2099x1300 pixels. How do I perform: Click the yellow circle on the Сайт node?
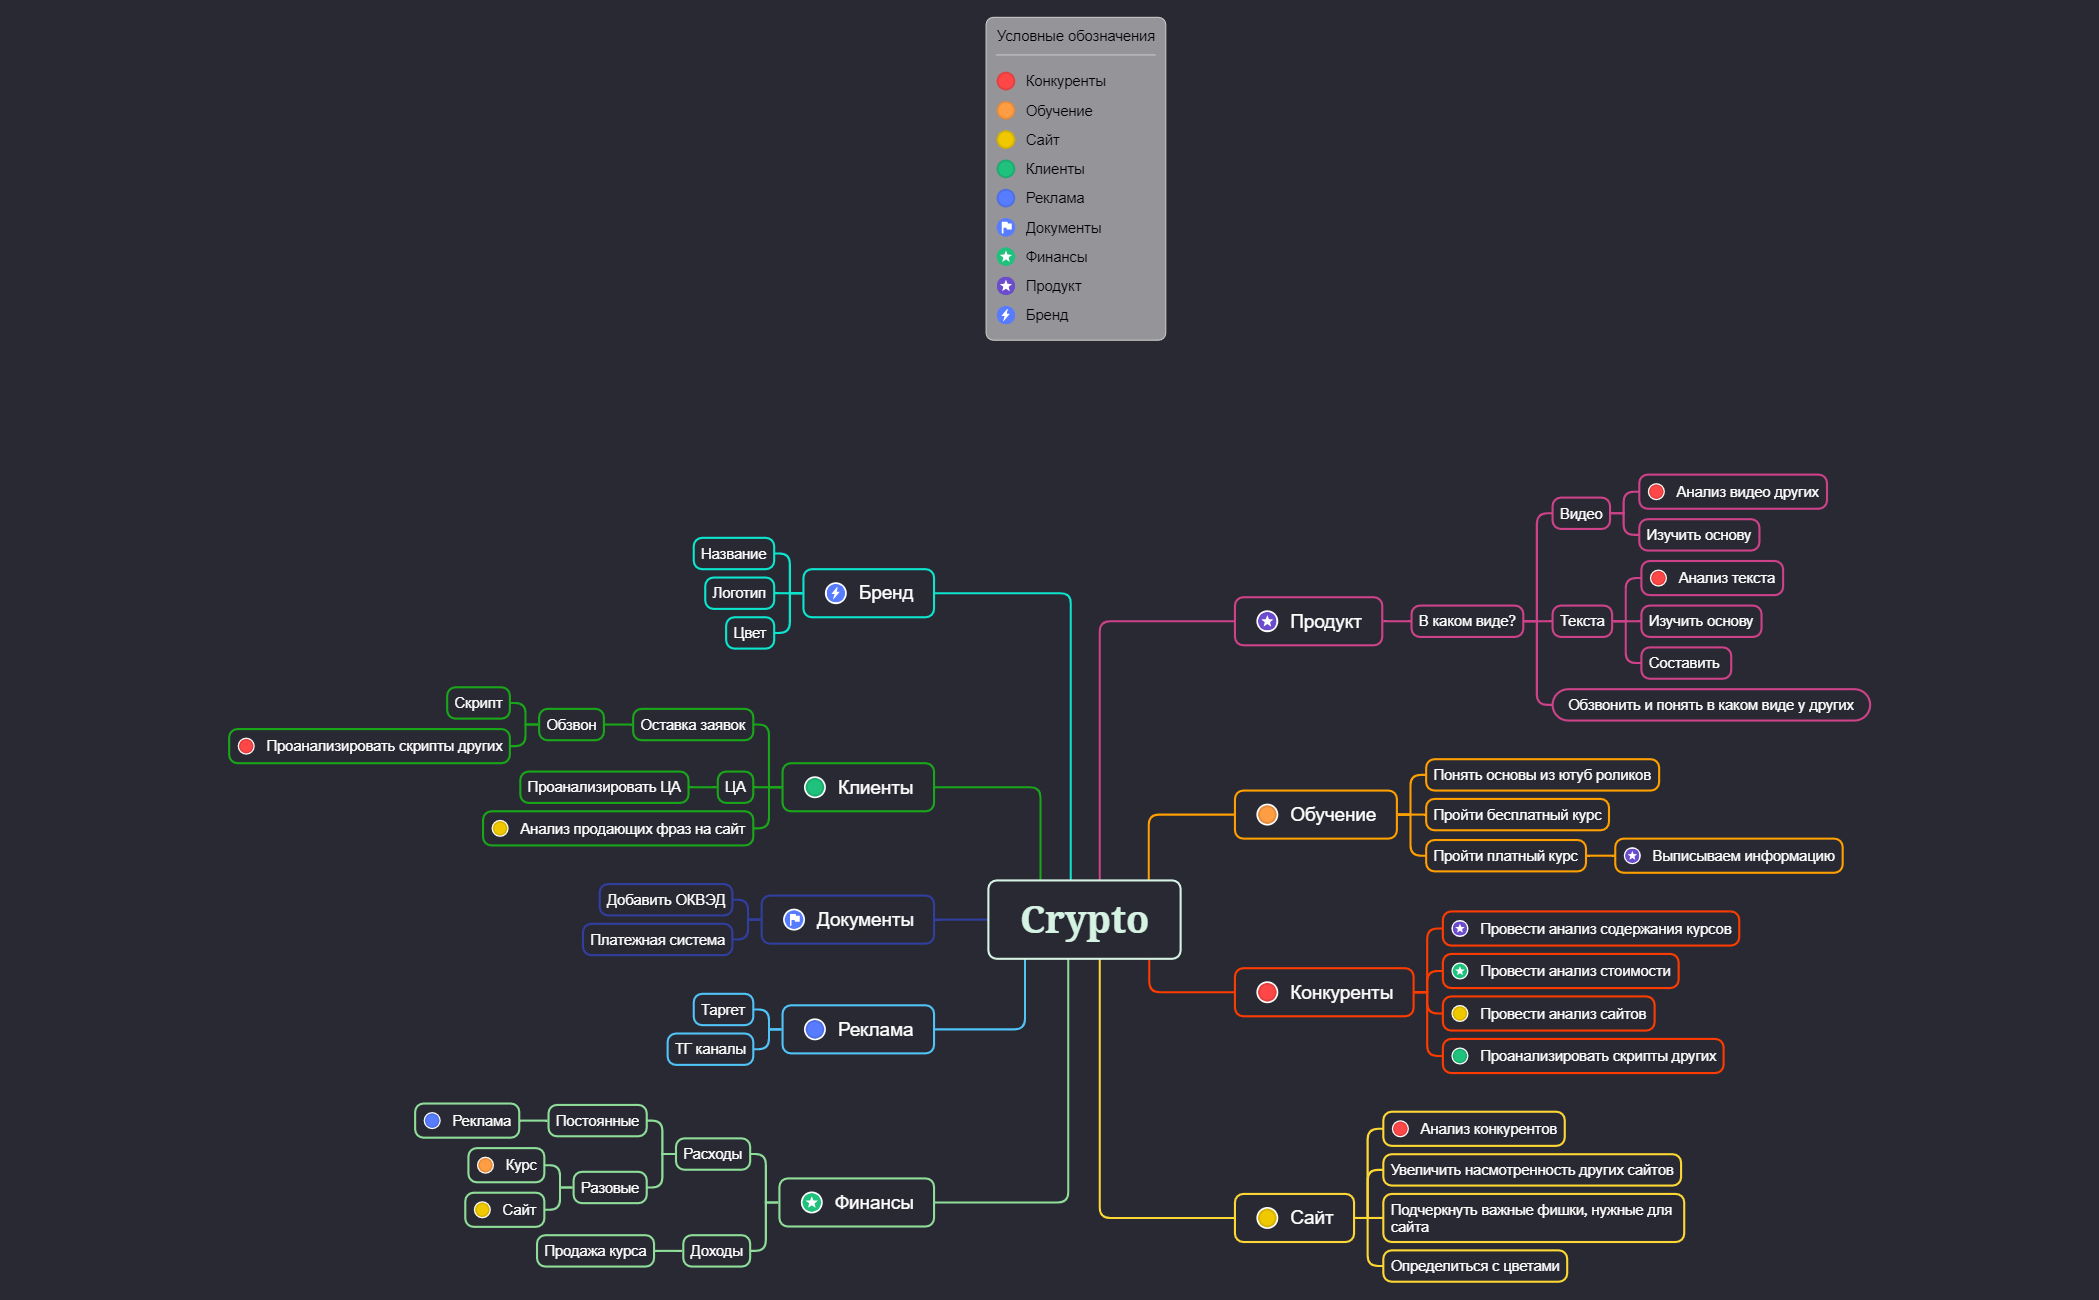[1267, 1217]
